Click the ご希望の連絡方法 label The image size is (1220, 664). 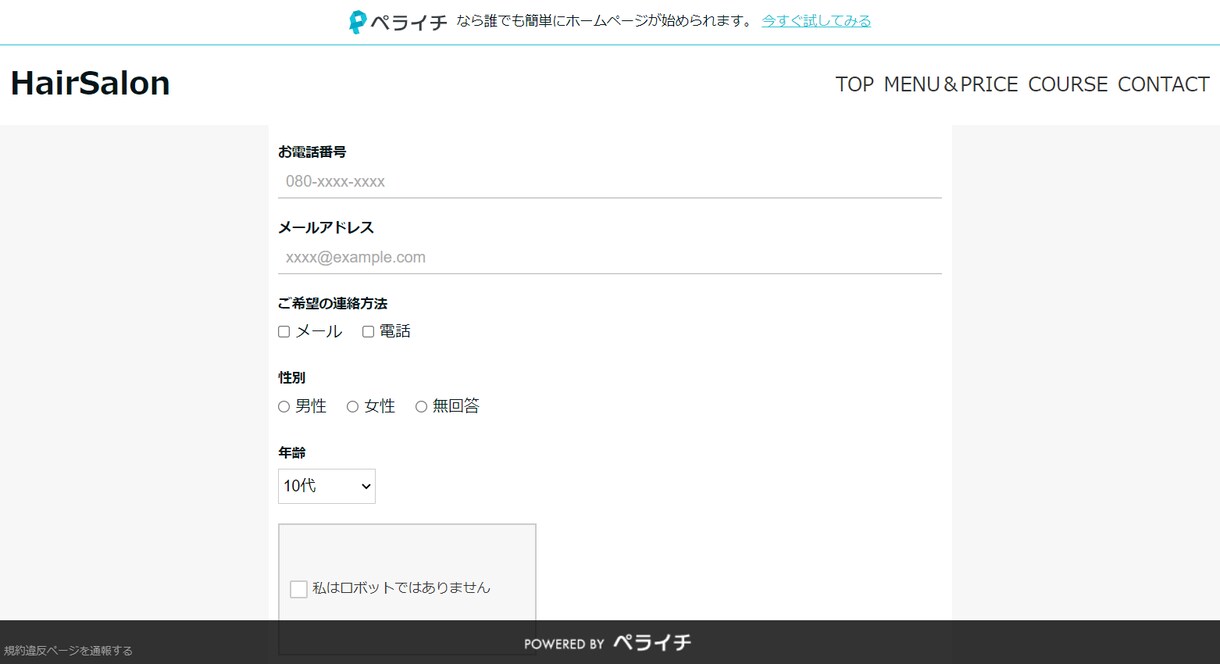point(332,303)
